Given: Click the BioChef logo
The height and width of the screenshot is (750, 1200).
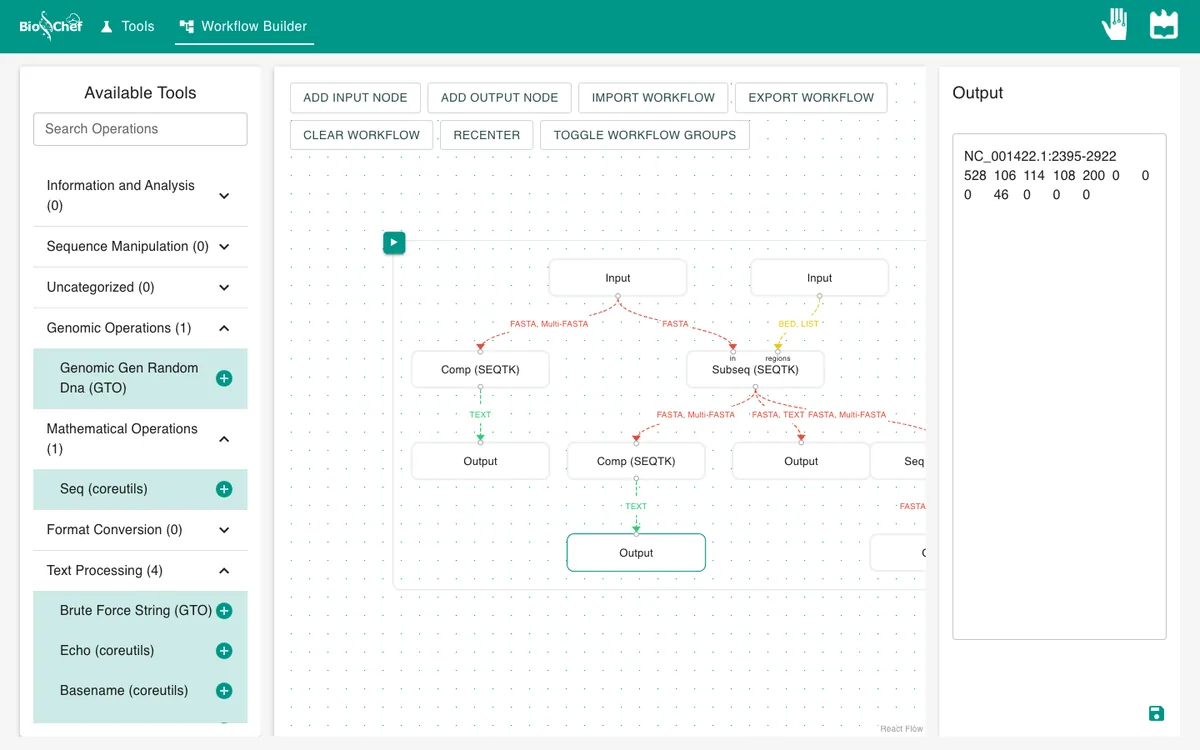Looking at the screenshot, I should pos(51,26).
